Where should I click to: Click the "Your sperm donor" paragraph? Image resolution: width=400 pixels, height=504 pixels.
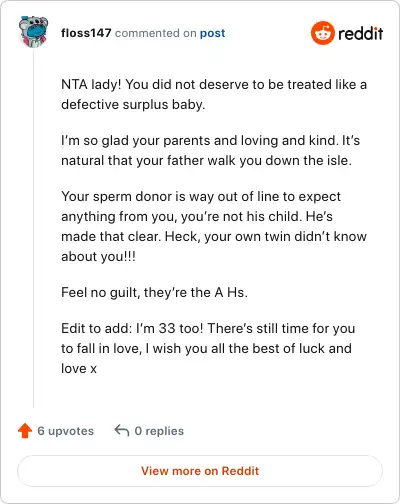pos(214,226)
